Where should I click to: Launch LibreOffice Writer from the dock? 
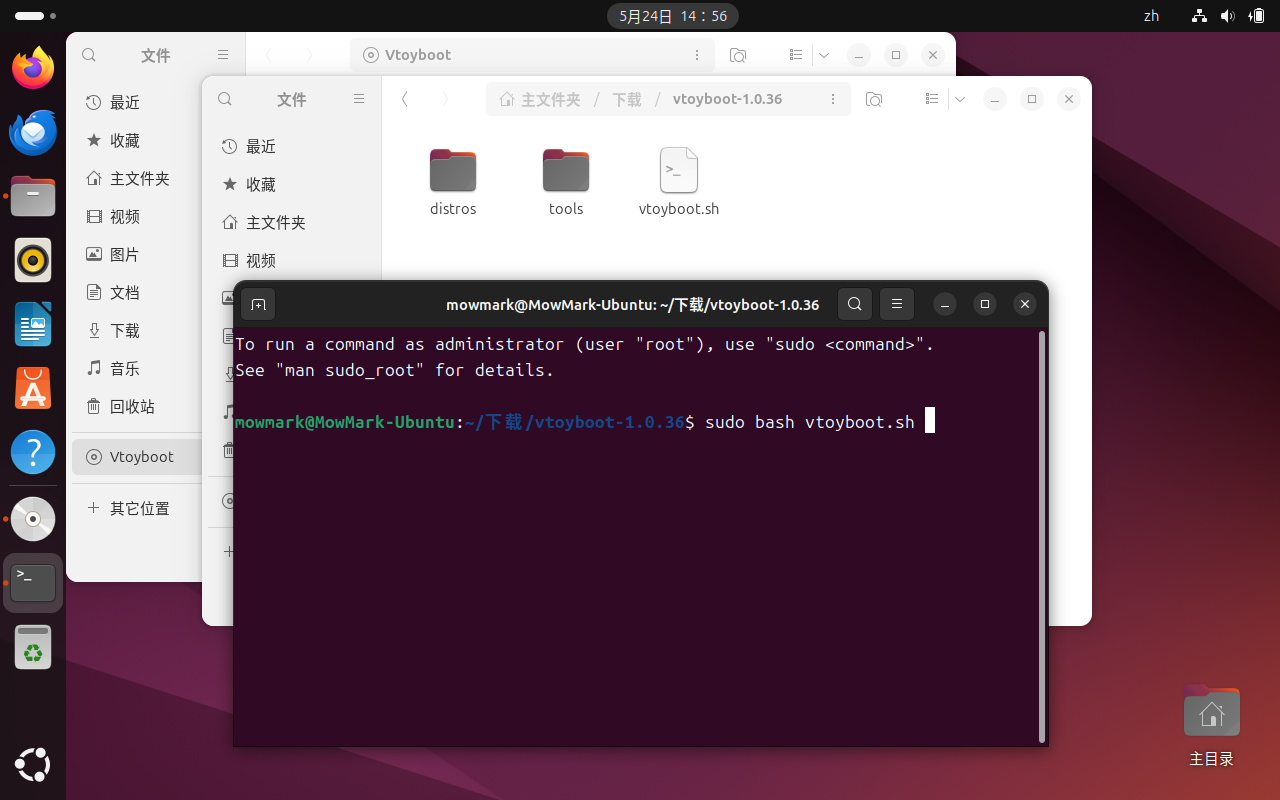[x=33, y=324]
